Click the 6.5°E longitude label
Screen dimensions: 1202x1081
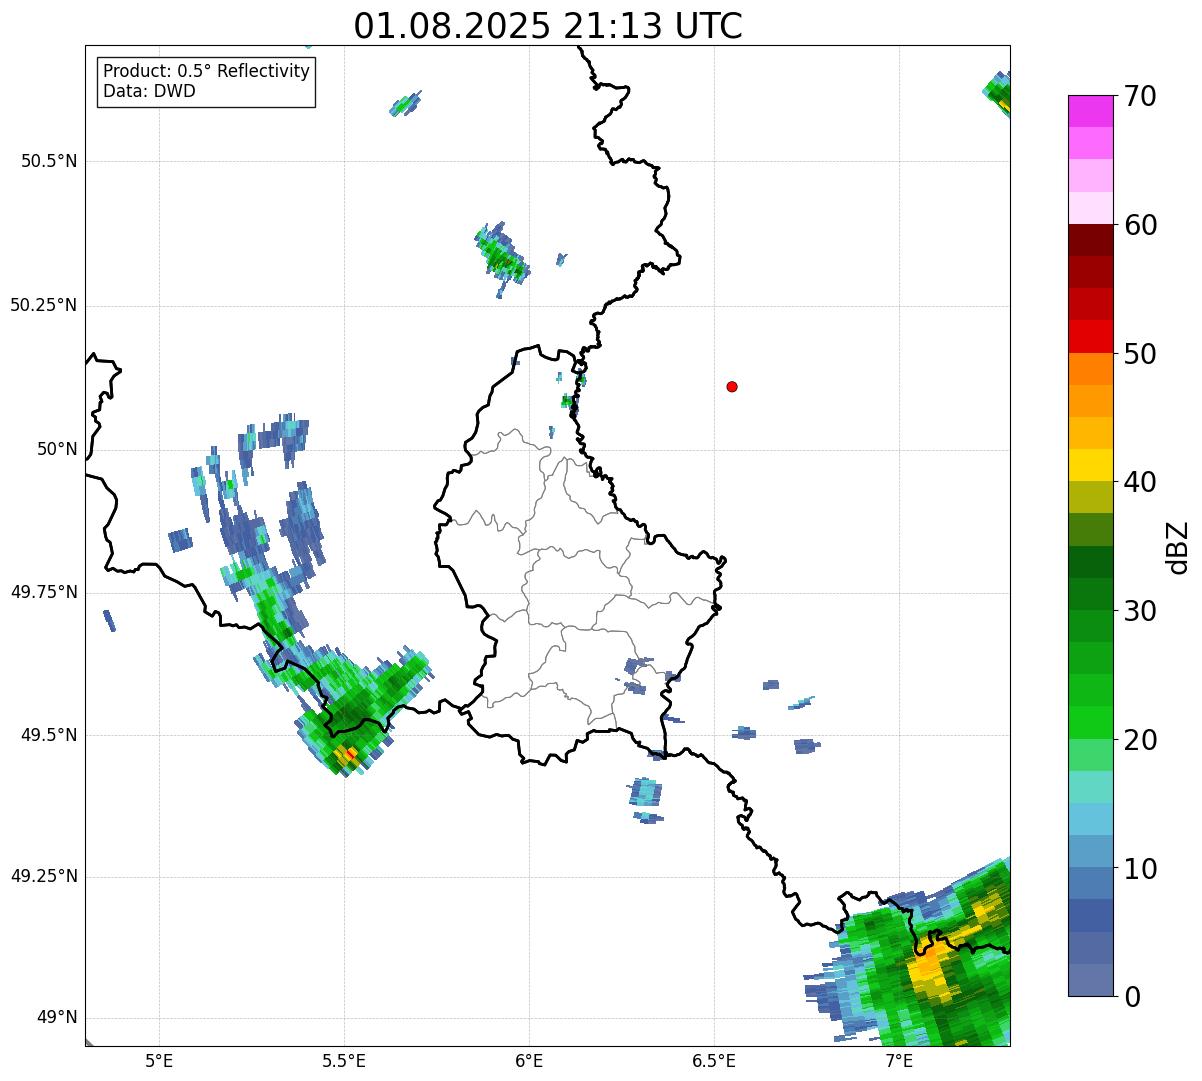pos(714,1060)
